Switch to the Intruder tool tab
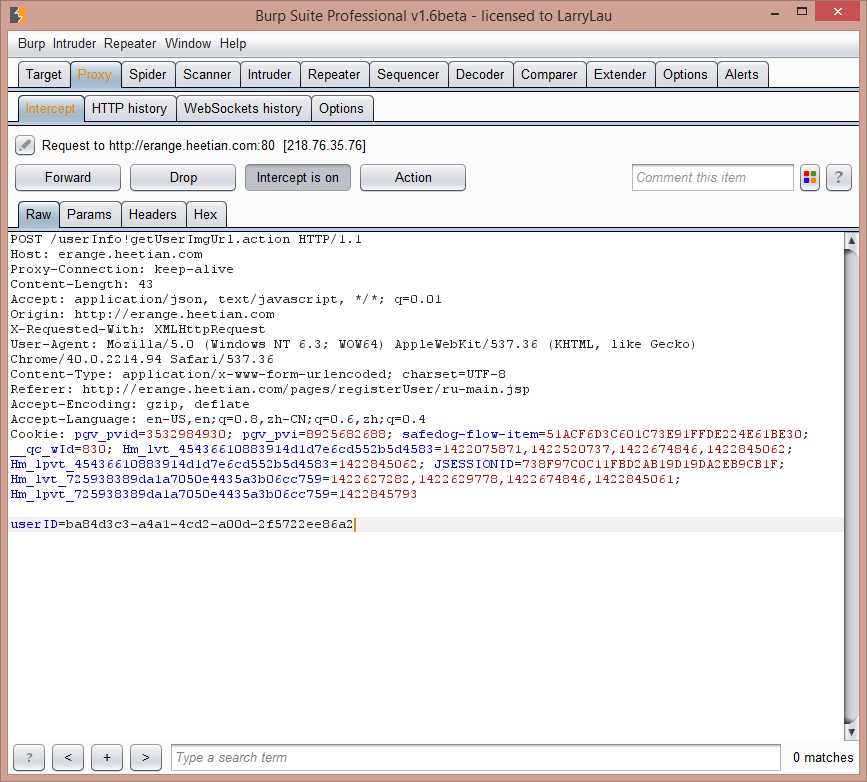 [x=269, y=75]
